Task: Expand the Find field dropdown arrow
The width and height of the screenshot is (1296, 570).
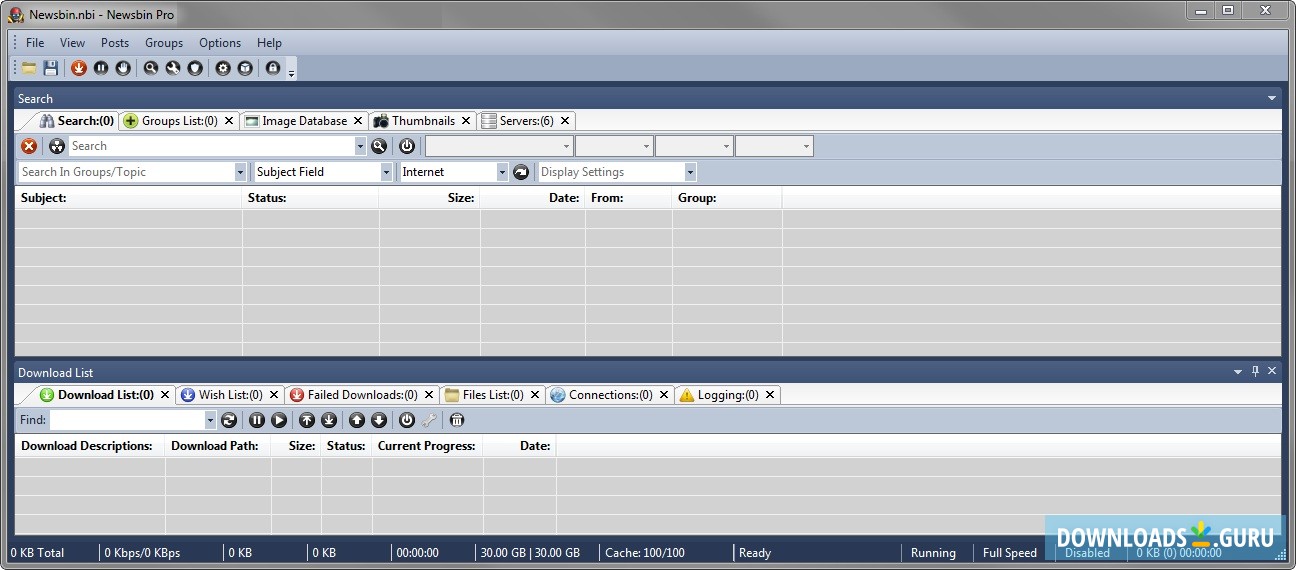Action: [x=210, y=420]
